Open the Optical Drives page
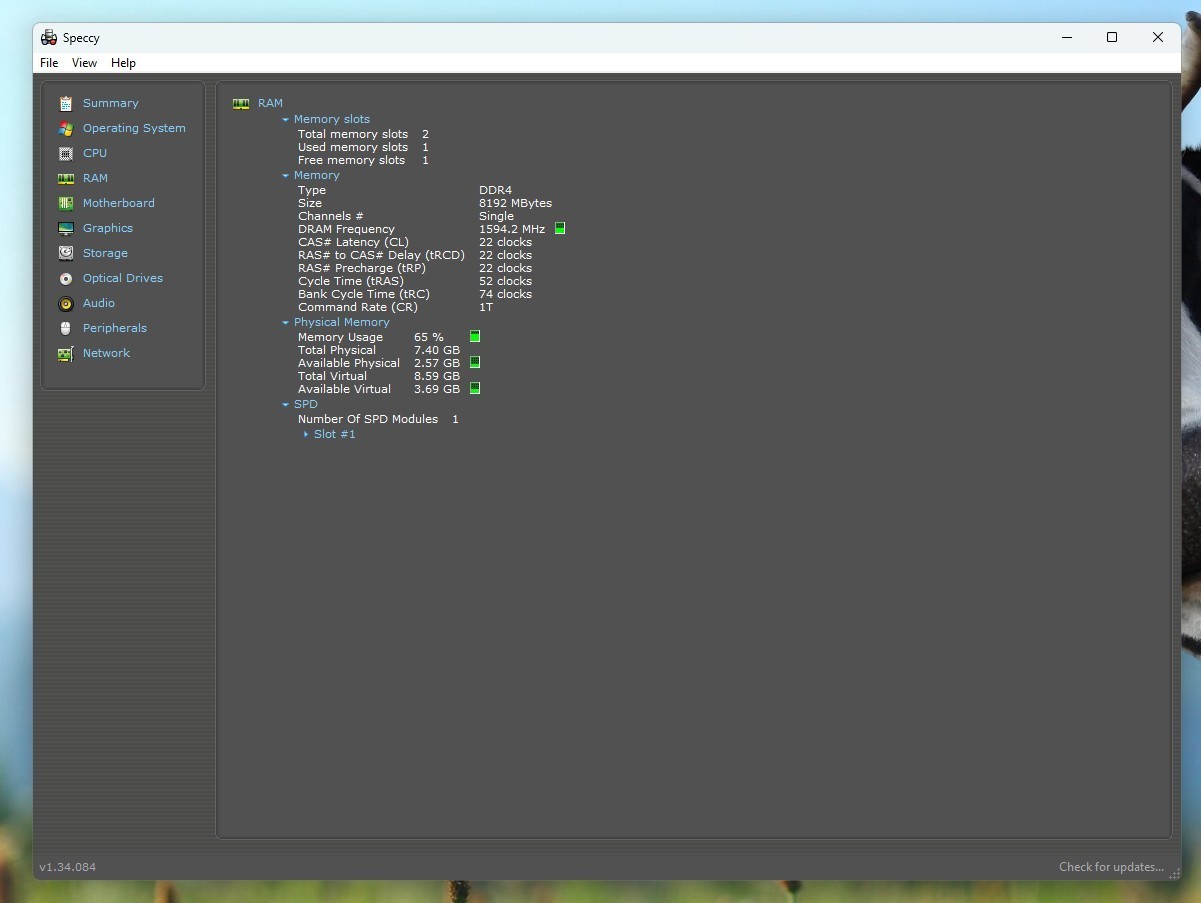This screenshot has height=903, width=1201. click(x=123, y=278)
